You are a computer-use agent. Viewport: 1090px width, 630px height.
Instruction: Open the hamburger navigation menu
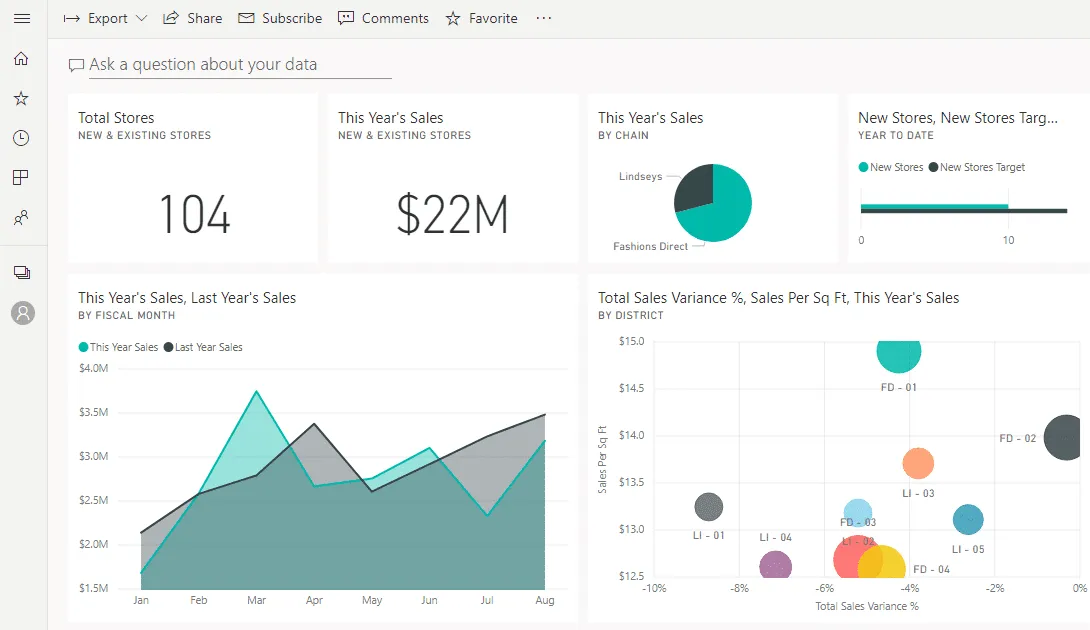pyautogui.click(x=21, y=18)
